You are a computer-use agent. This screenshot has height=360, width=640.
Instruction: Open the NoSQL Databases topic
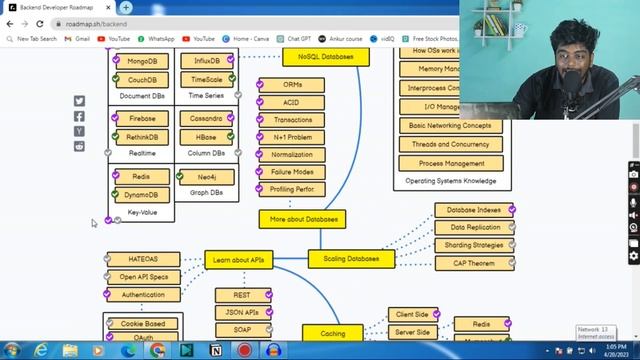(326, 57)
